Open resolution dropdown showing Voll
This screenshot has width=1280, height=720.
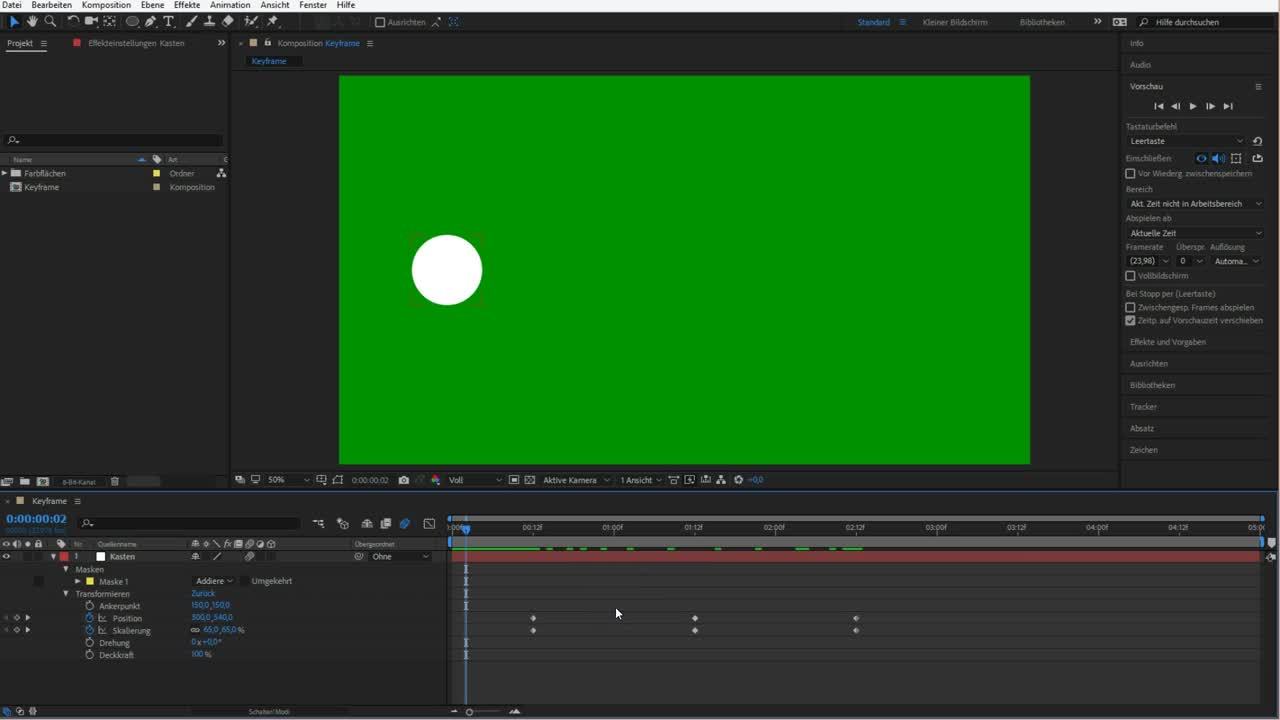pyautogui.click(x=474, y=480)
